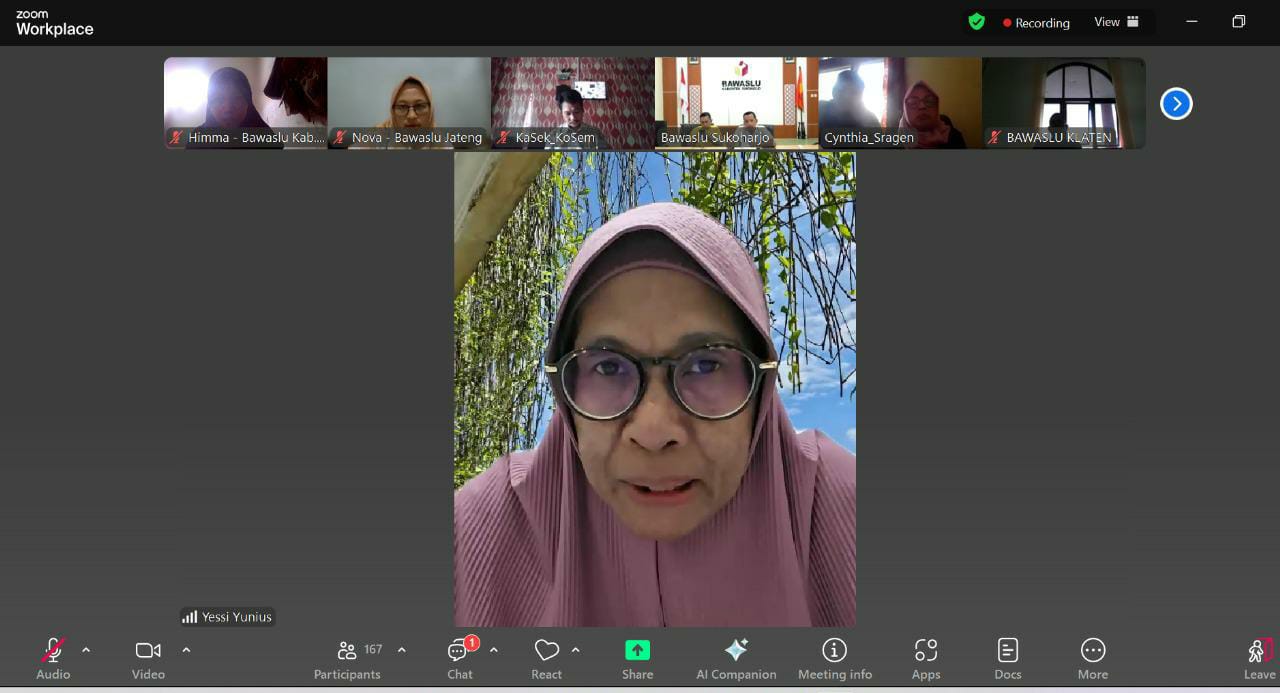Screen dimensions: 1280x693
Task: Start screen sharing with the green Share icon
Action: [636, 657]
